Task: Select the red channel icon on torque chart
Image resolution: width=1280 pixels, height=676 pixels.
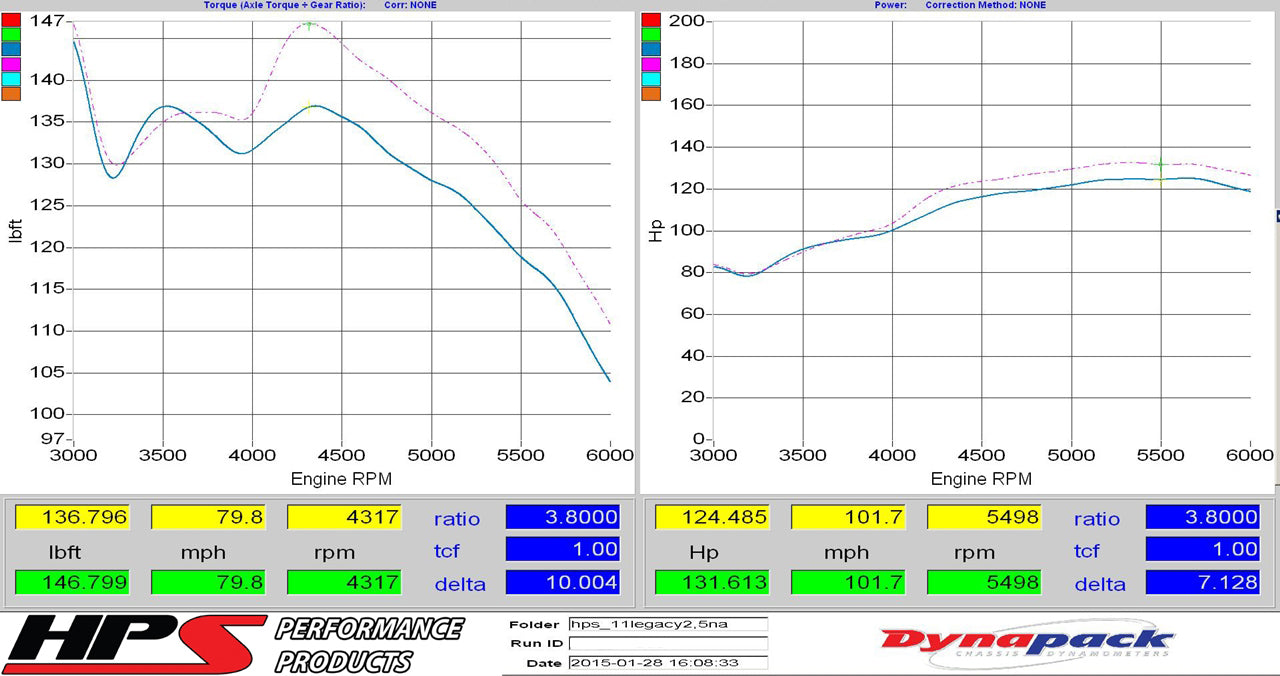Action: 10,18
